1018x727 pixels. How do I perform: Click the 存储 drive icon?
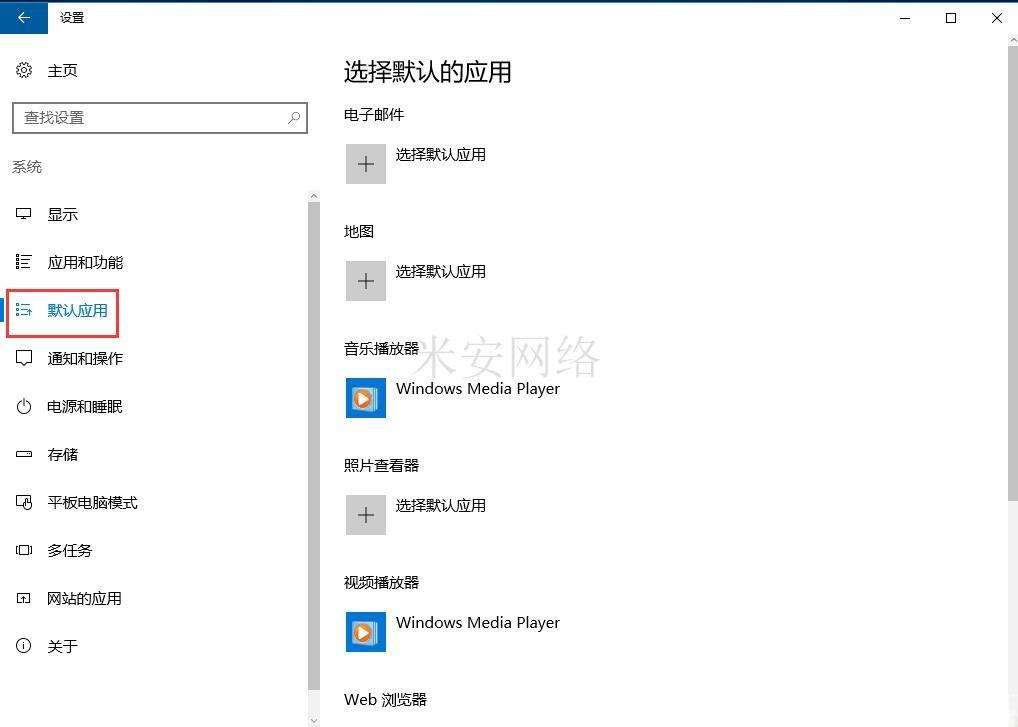tap(24, 454)
